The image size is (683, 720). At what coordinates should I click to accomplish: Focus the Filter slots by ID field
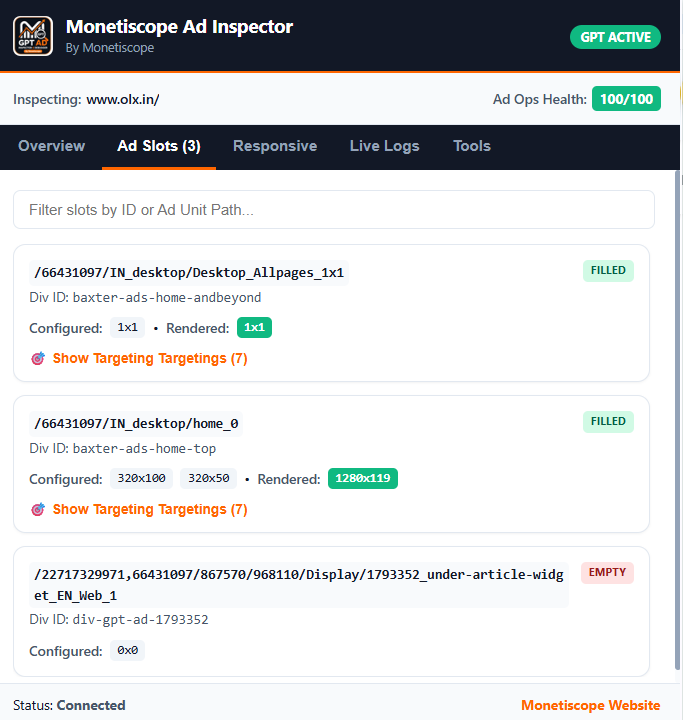(x=334, y=210)
